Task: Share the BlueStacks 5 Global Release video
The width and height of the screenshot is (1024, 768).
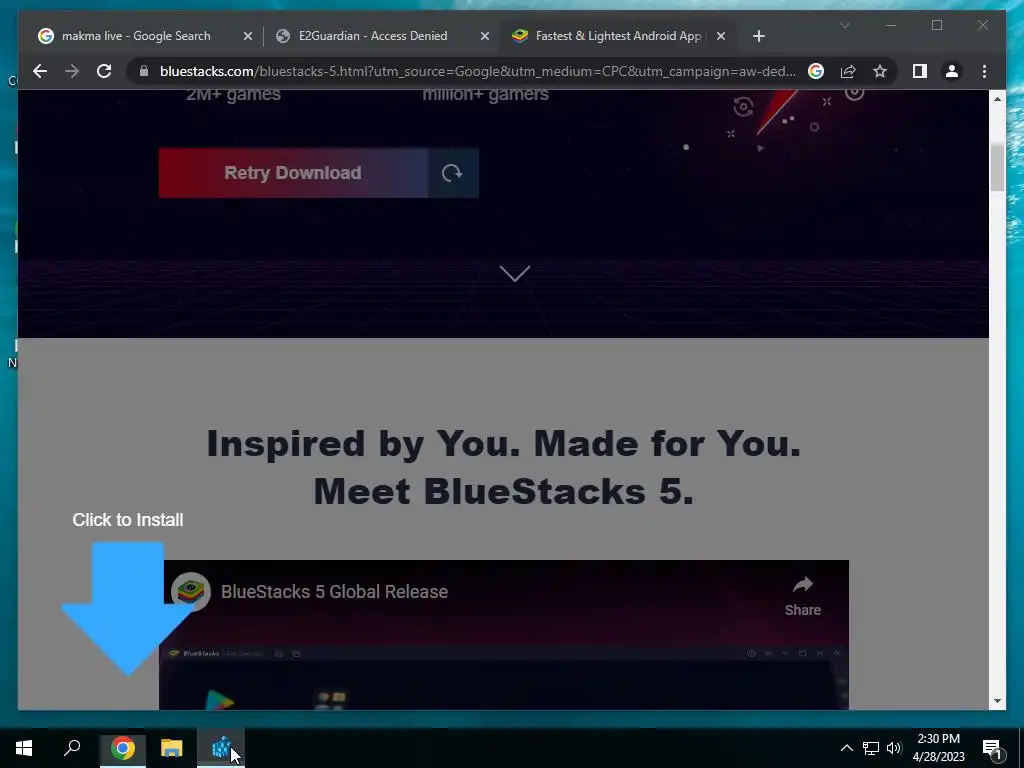Action: 803,597
